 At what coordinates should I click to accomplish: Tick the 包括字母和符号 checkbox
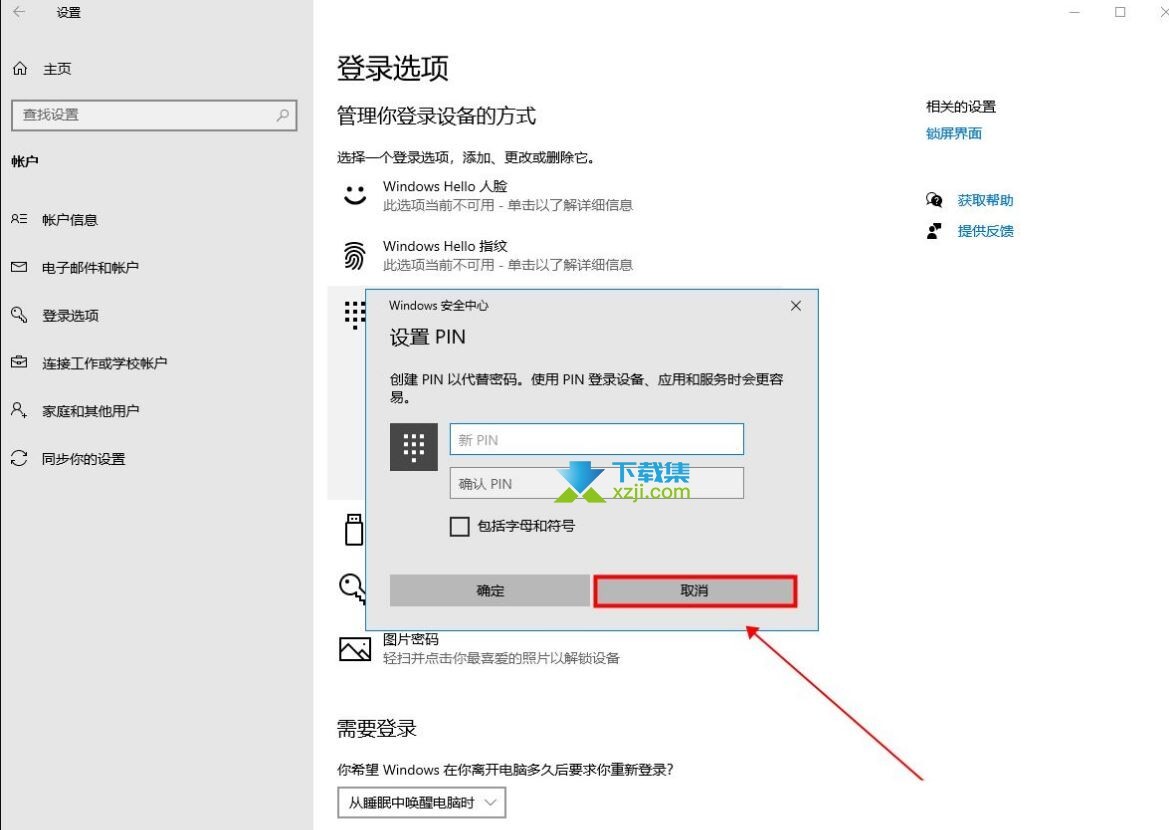(x=459, y=526)
